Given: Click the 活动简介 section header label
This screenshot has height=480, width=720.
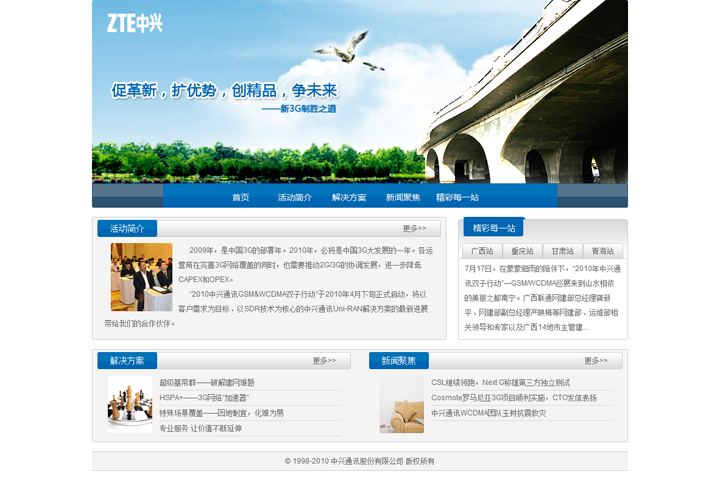Looking at the screenshot, I should tap(127, 229).
